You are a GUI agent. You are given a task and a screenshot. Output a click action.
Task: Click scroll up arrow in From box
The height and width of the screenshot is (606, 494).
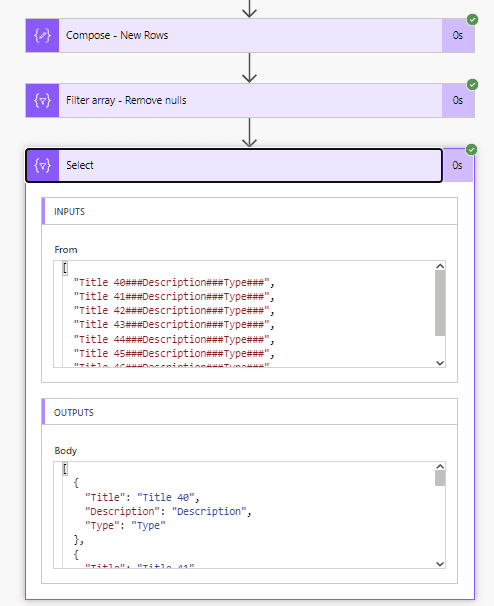[440, 266]
